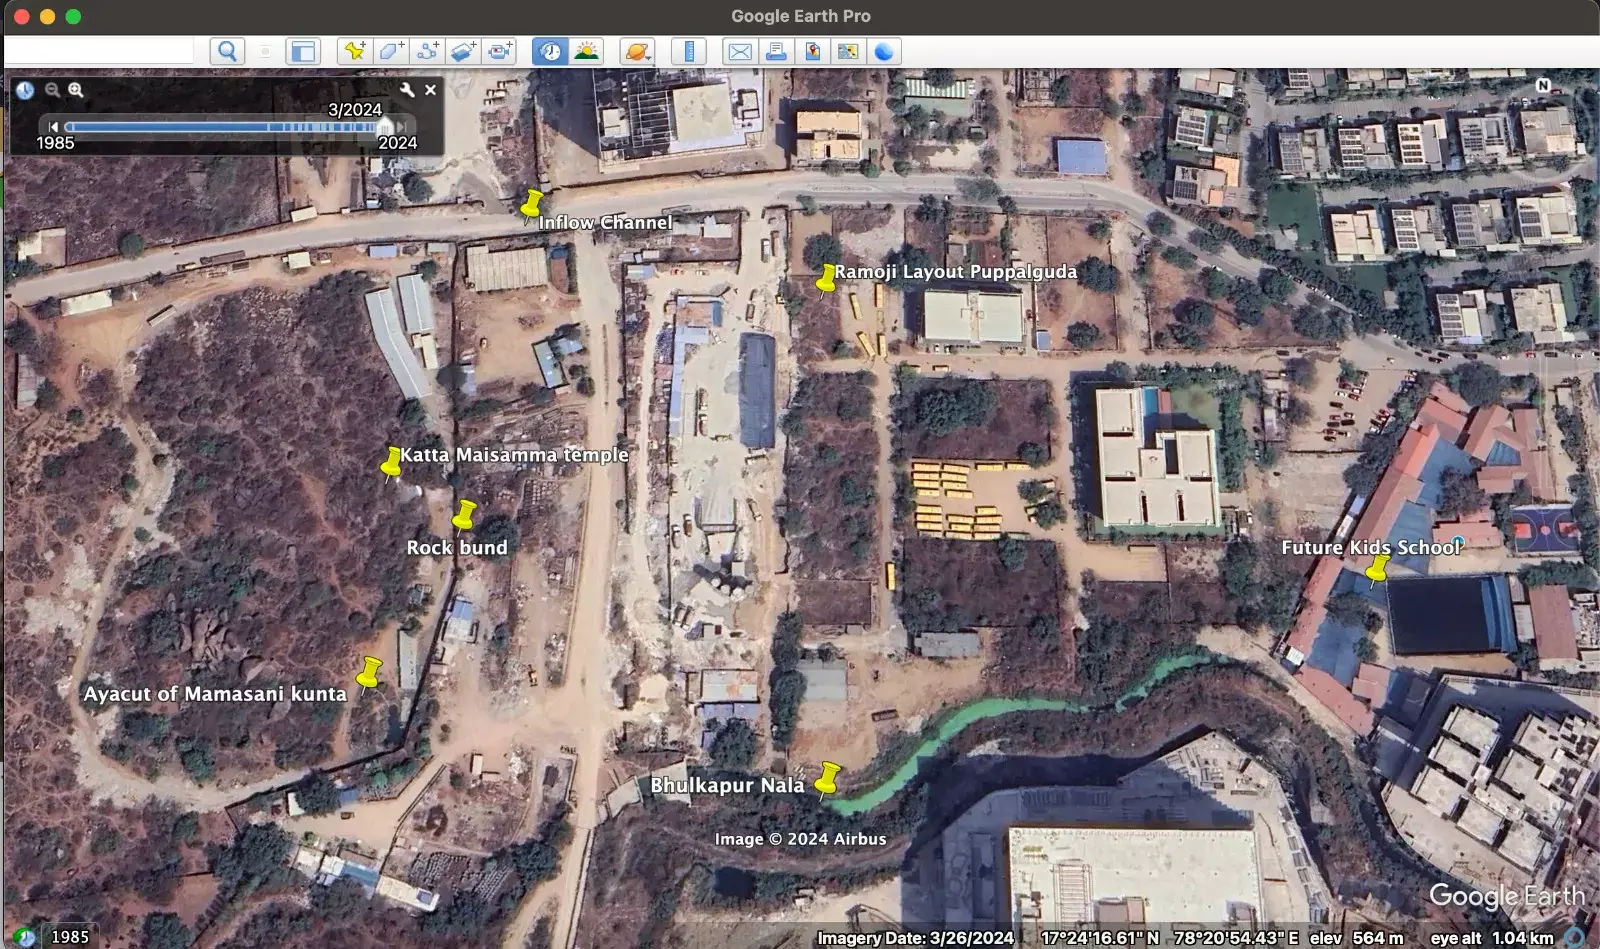Click the time slider thumb at 3/2024
Image resolution: width=1600 pixels, height=949 pixels.
[384, 126]
